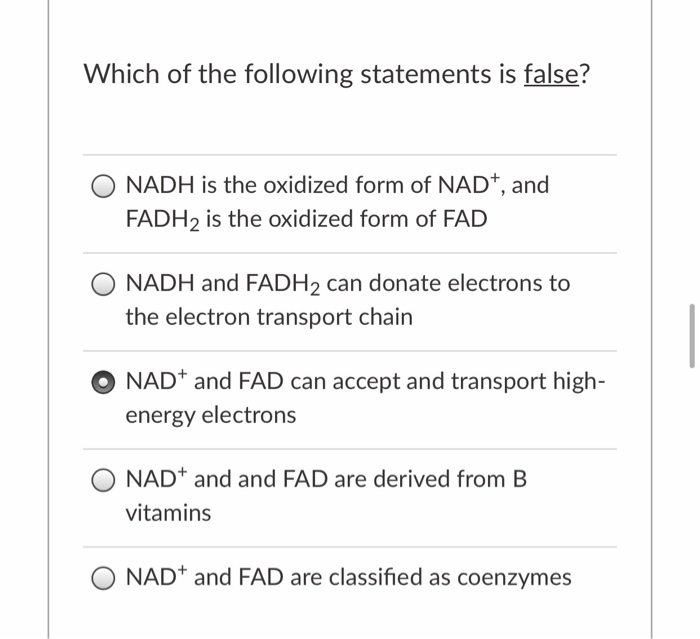Click the answer text 'NAD+ and FAD are classified as coenzymes'
This screenshot has width=700, height=639.
pyautogui.click(x=349, y=577)
